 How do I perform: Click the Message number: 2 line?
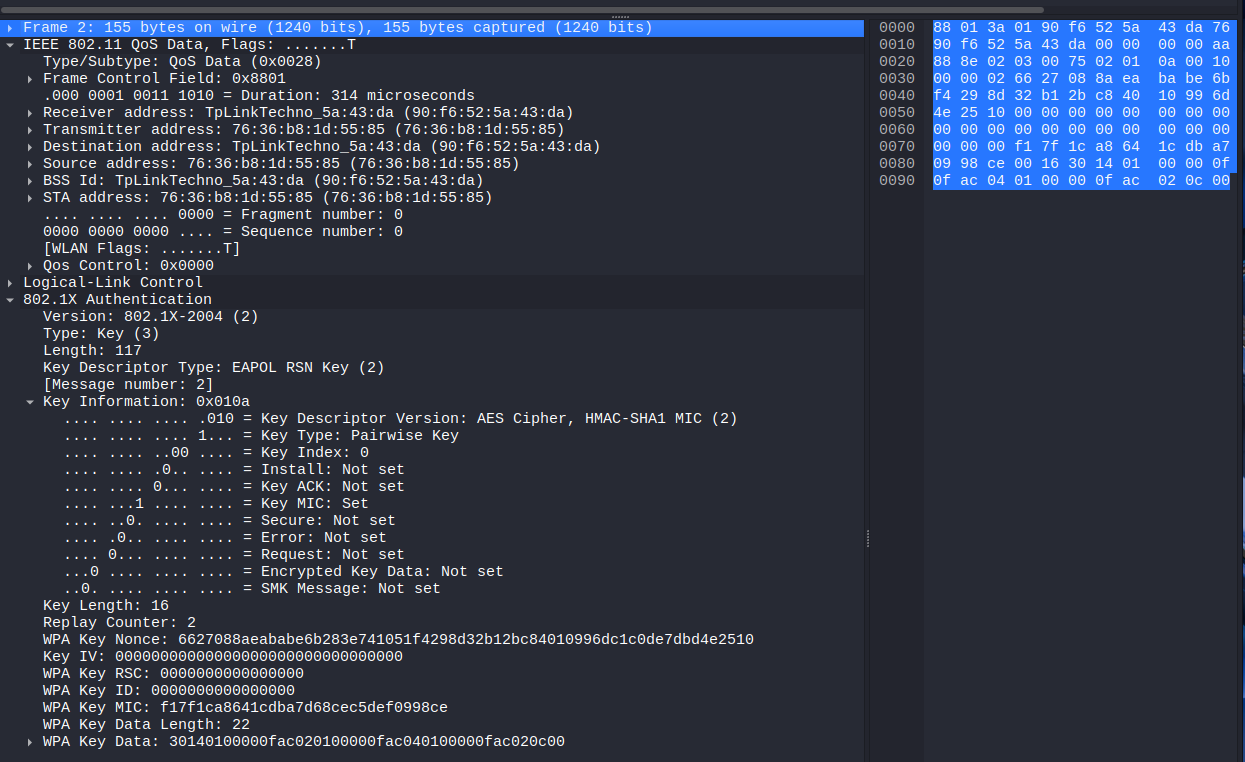pyautogui.click(x=128, y=385)
